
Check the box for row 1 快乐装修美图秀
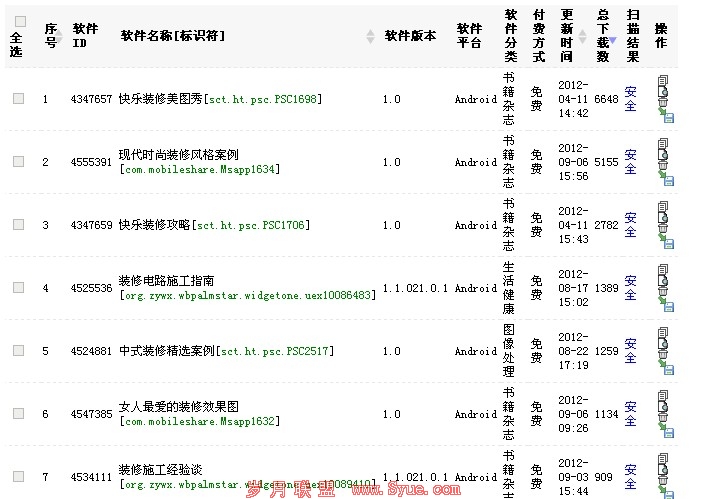click(18, 99)
